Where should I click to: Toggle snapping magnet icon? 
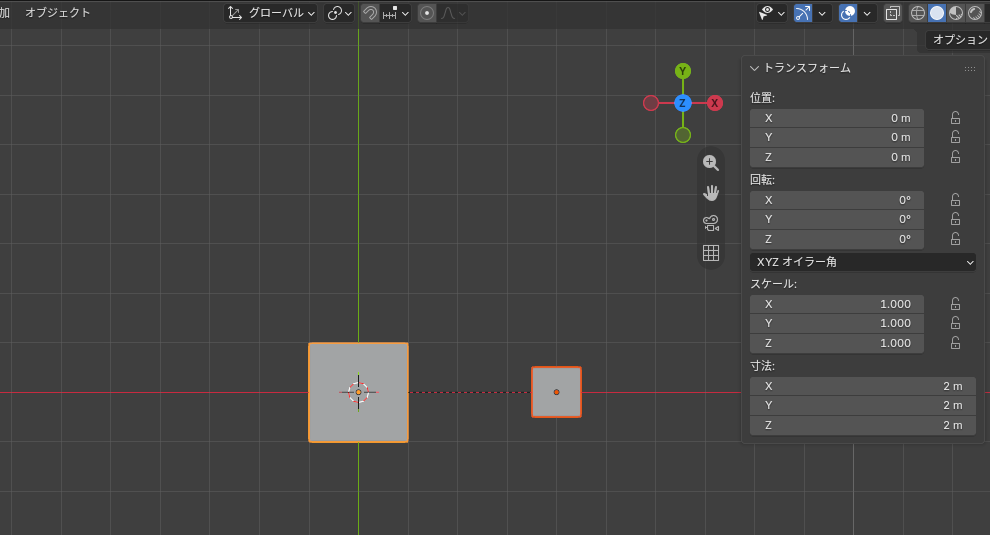tap(370, 13)
